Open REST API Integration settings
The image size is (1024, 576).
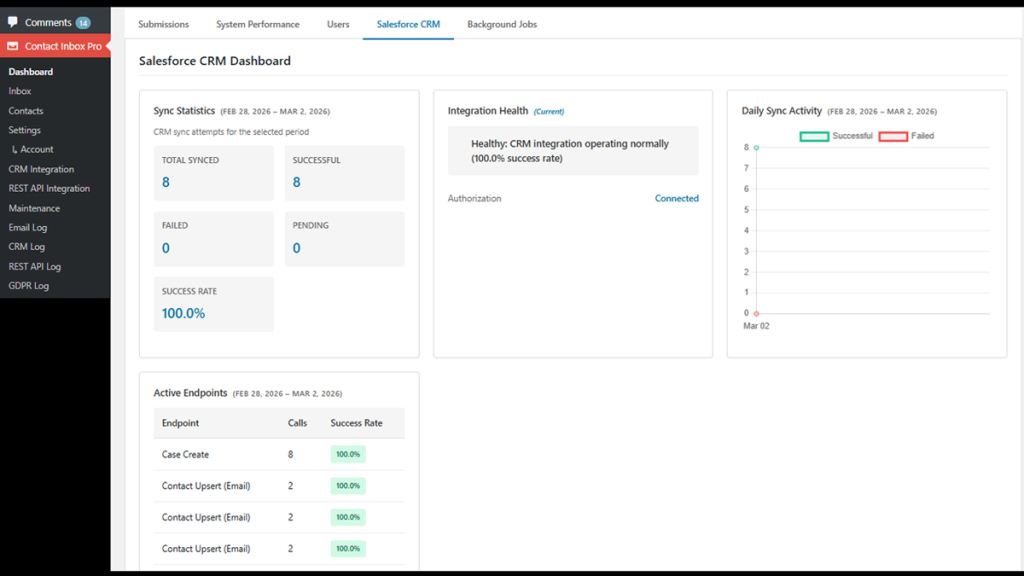pos(51,188)
